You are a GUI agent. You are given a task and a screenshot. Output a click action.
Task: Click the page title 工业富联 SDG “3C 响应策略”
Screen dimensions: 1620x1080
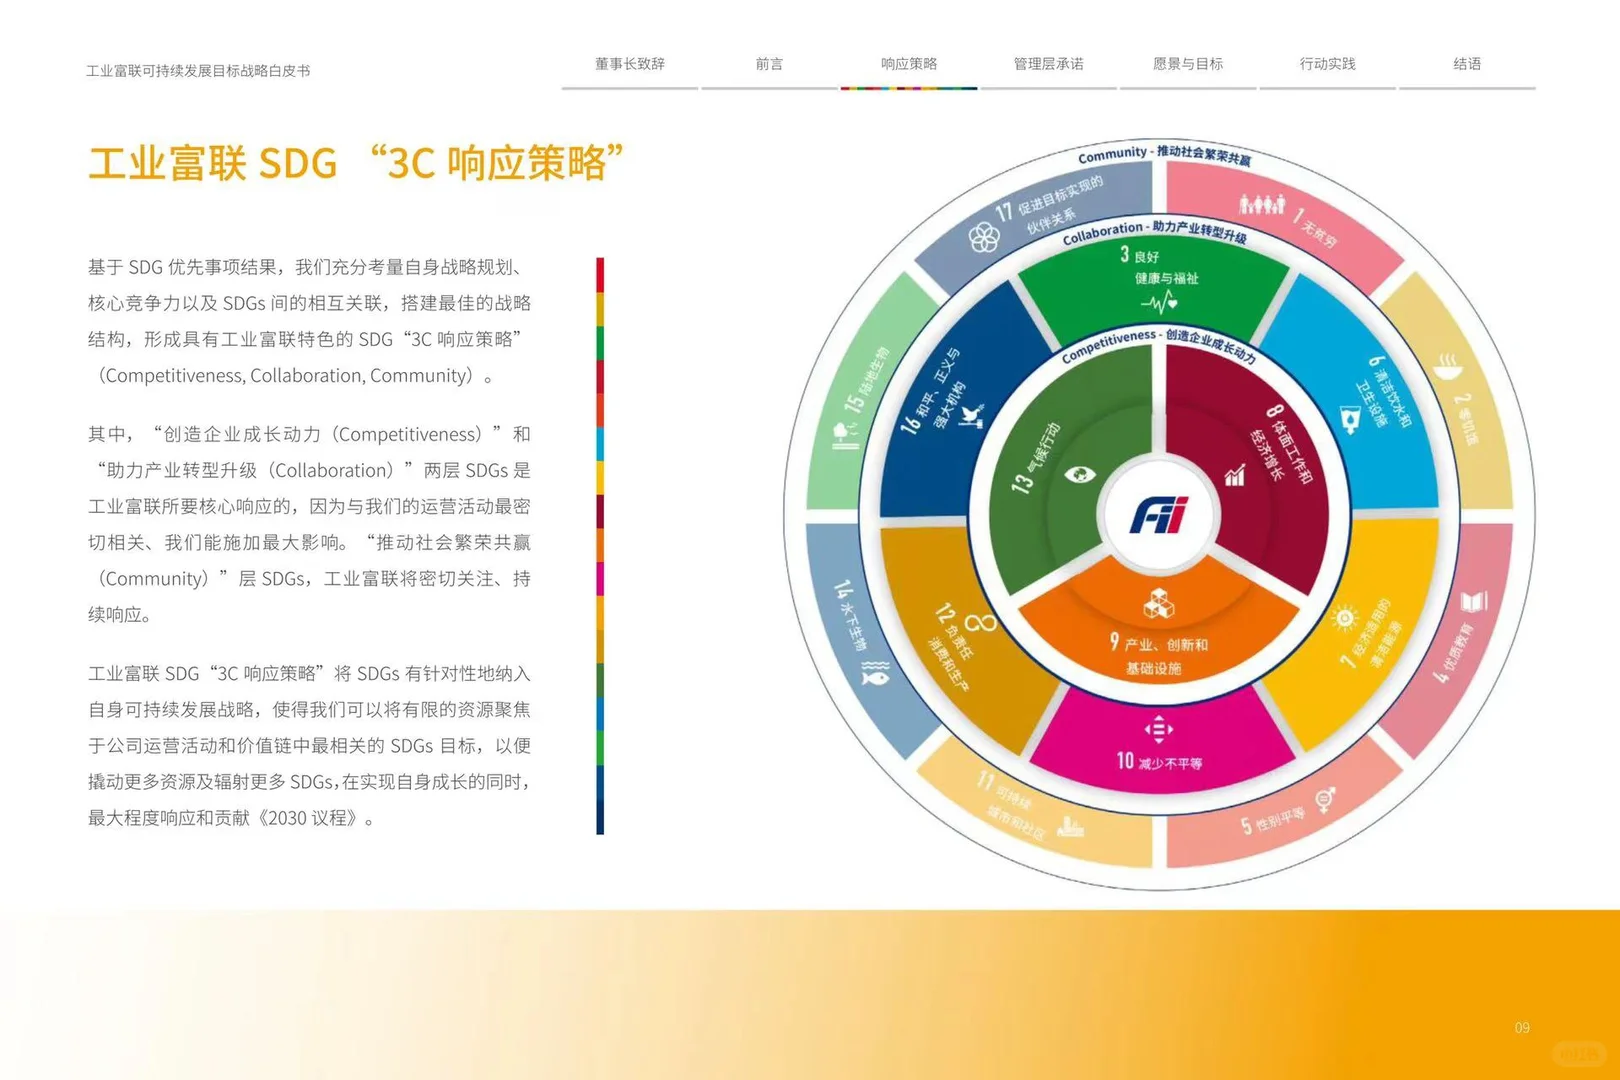pyautogui.click(x=356, y=163)
